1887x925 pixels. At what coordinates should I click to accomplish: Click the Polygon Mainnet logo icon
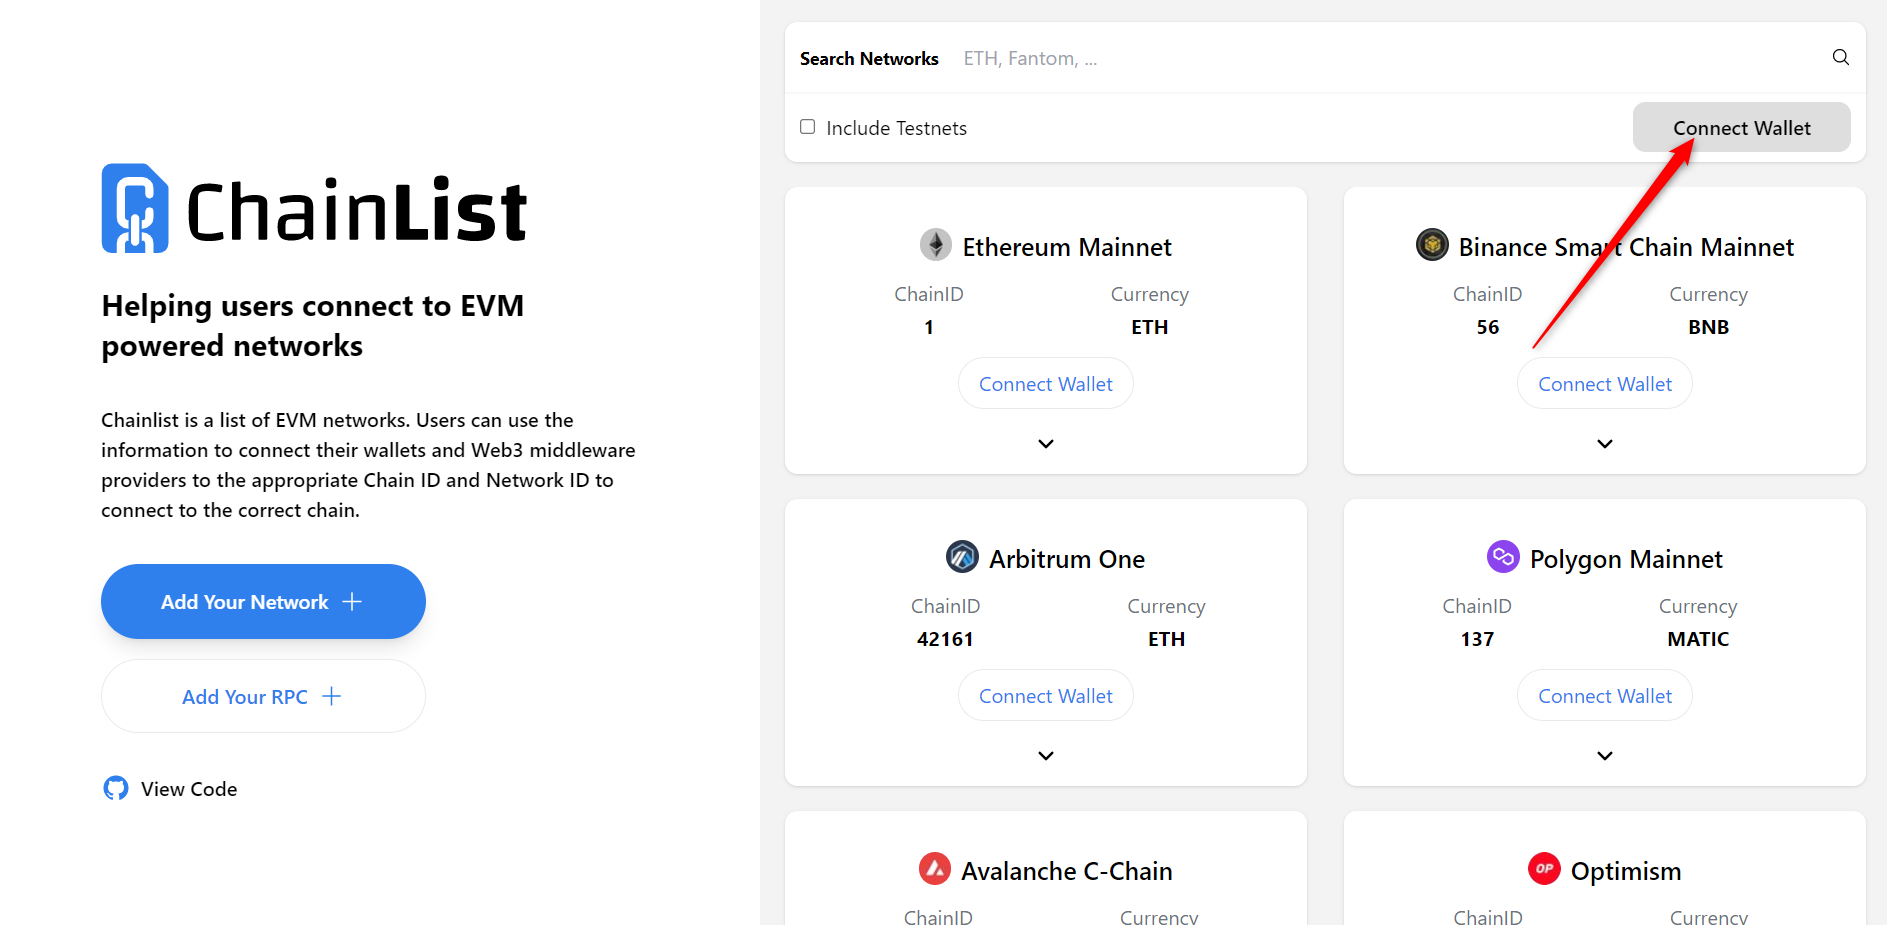pos(1503,556)
